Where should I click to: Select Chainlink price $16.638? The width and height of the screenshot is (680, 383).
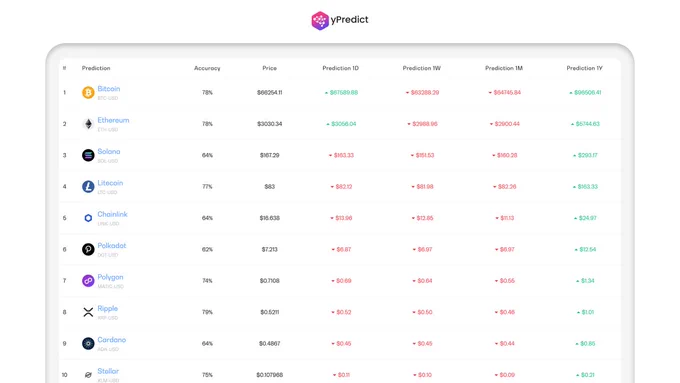[269, 218]
